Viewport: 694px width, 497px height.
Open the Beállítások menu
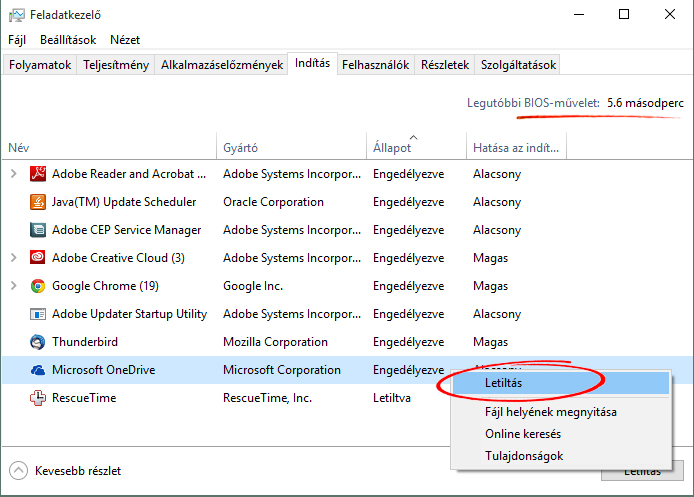(x=68, y=40)
